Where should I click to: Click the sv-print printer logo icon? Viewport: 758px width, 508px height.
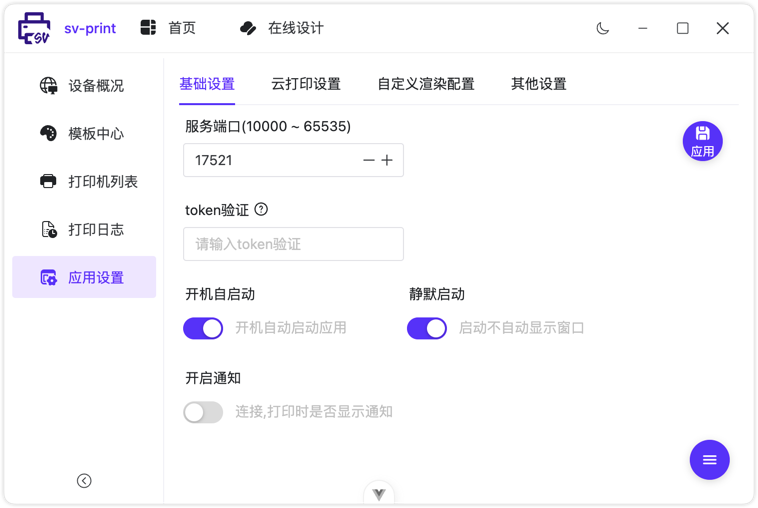pos(35,28)
